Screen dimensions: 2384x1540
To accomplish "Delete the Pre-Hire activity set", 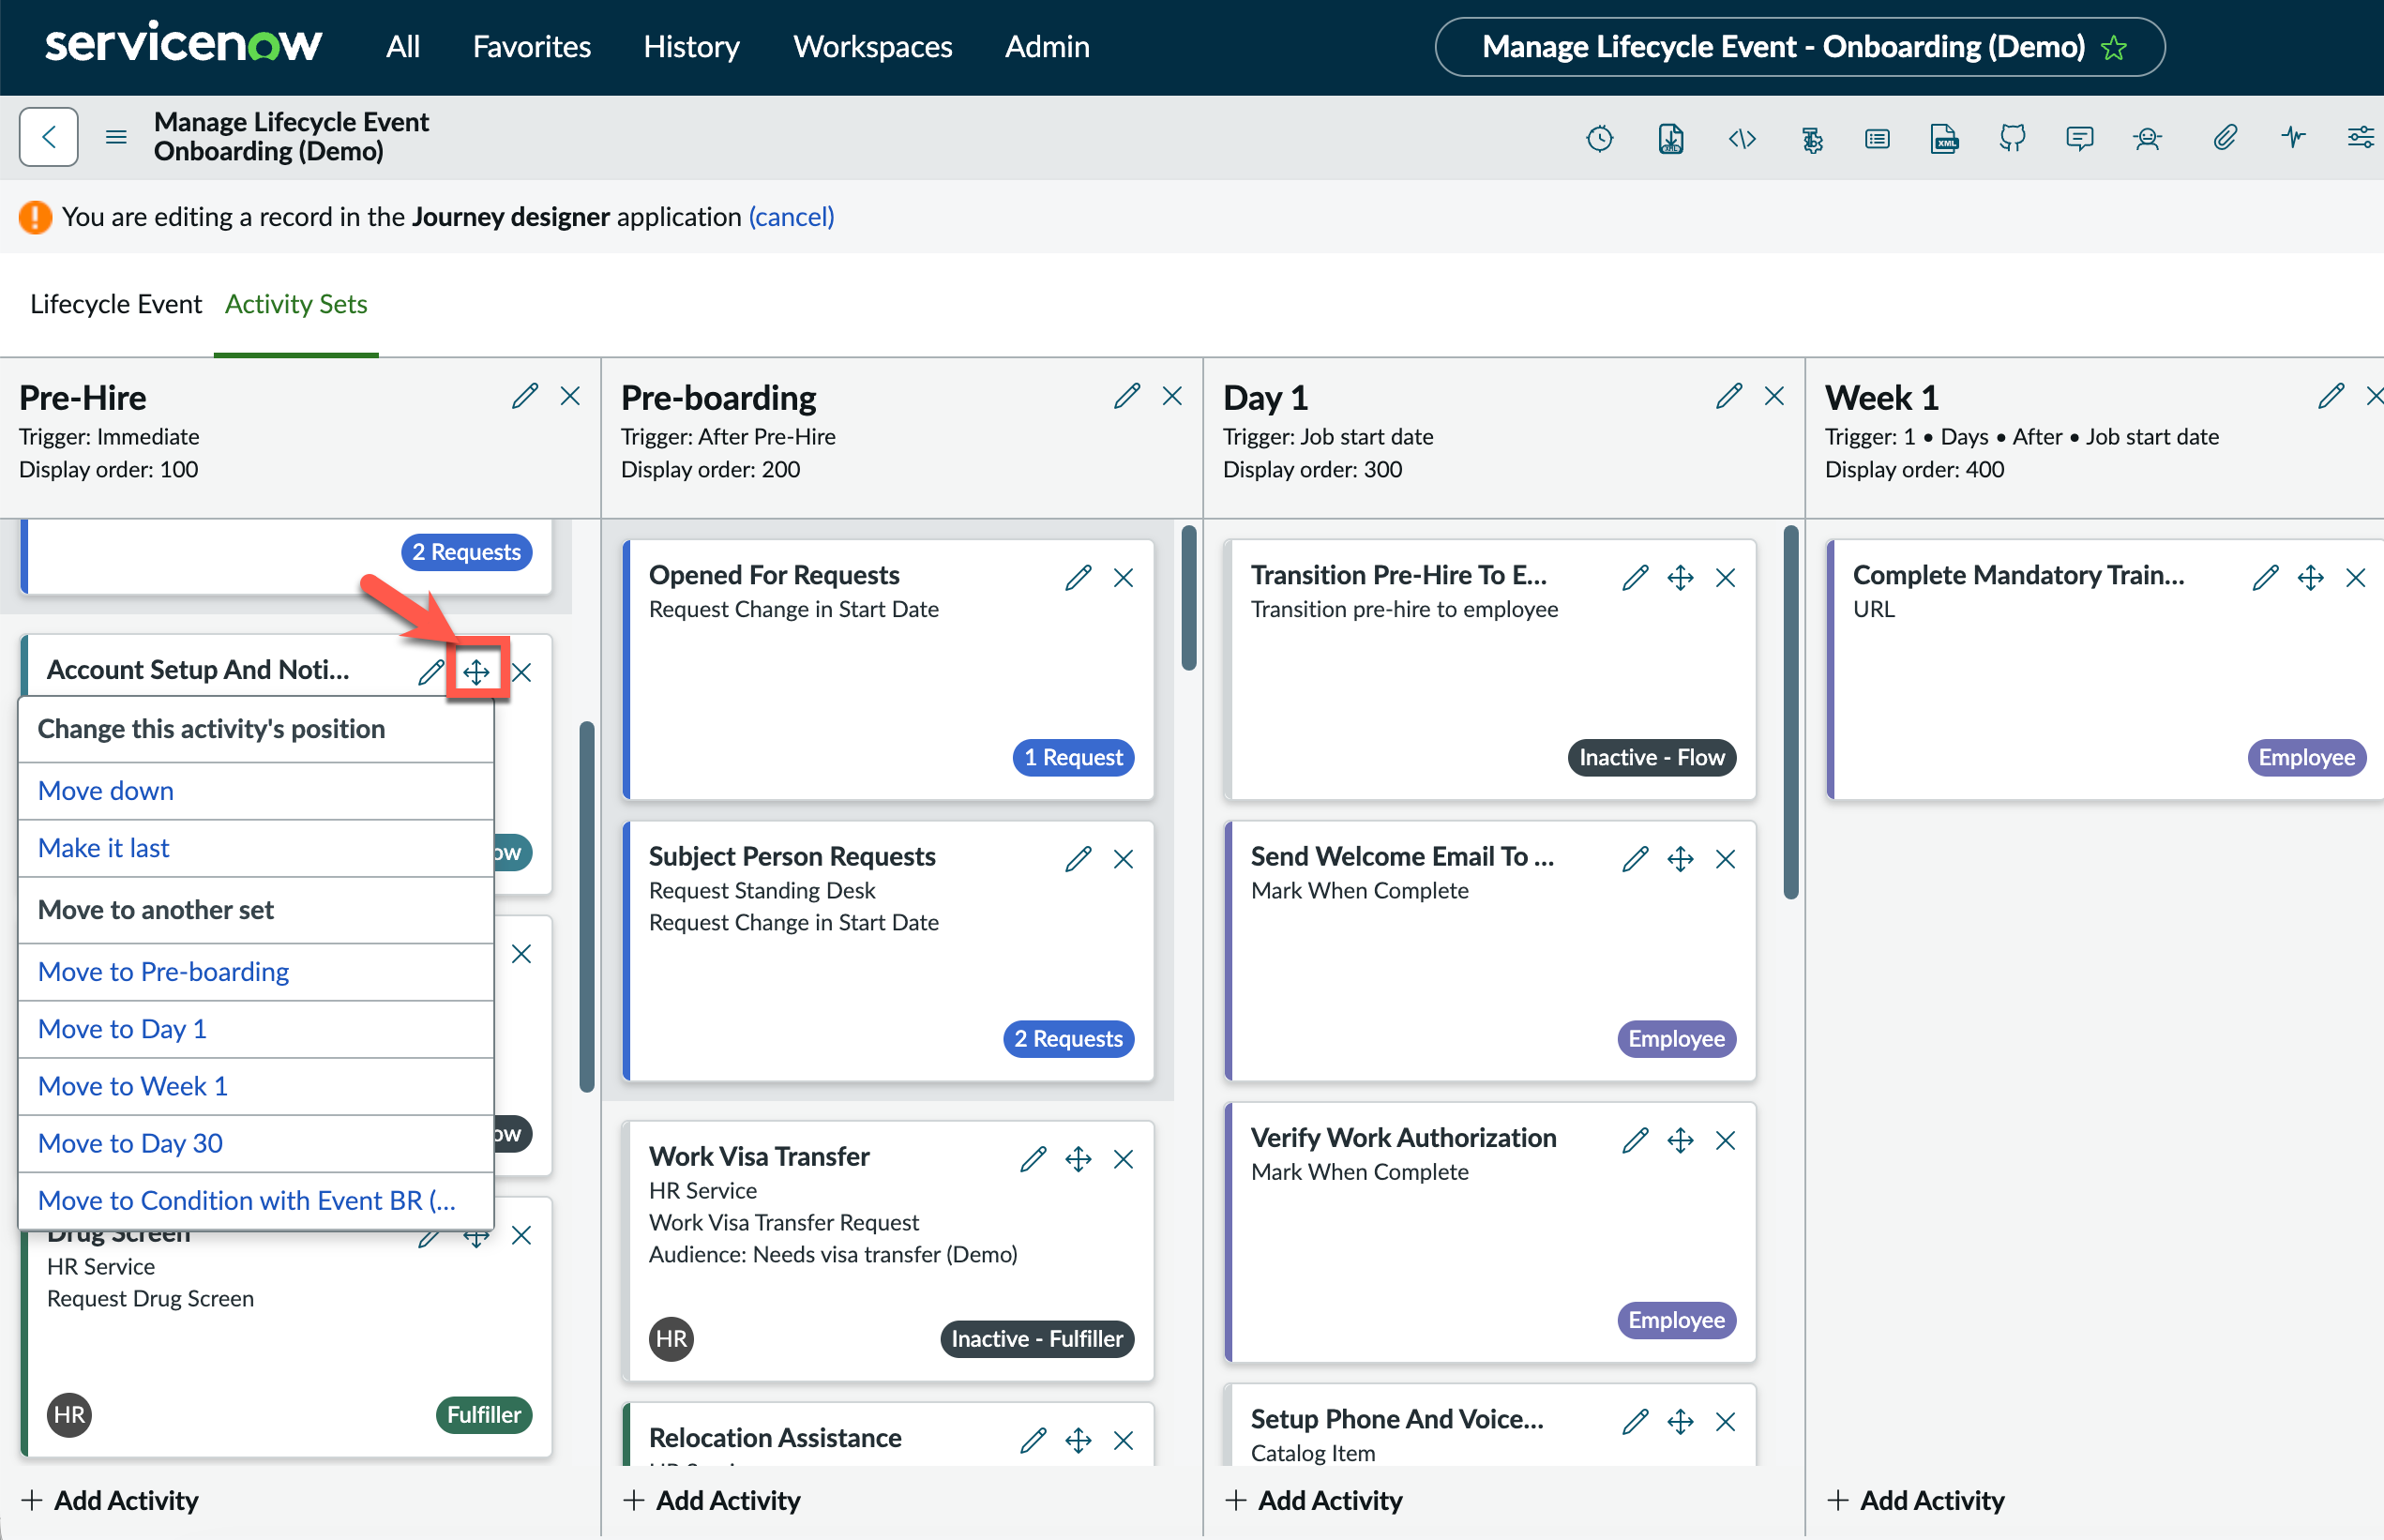I will pyautogui.click(x=570, y=396).
